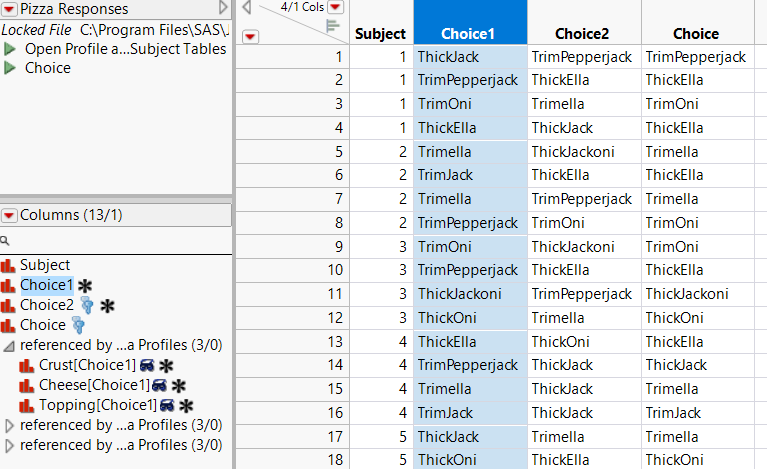This screenshot has width=767, height=469.
Task: Click the link ID icon next to Choice
Action: click(x=78, y=325)
